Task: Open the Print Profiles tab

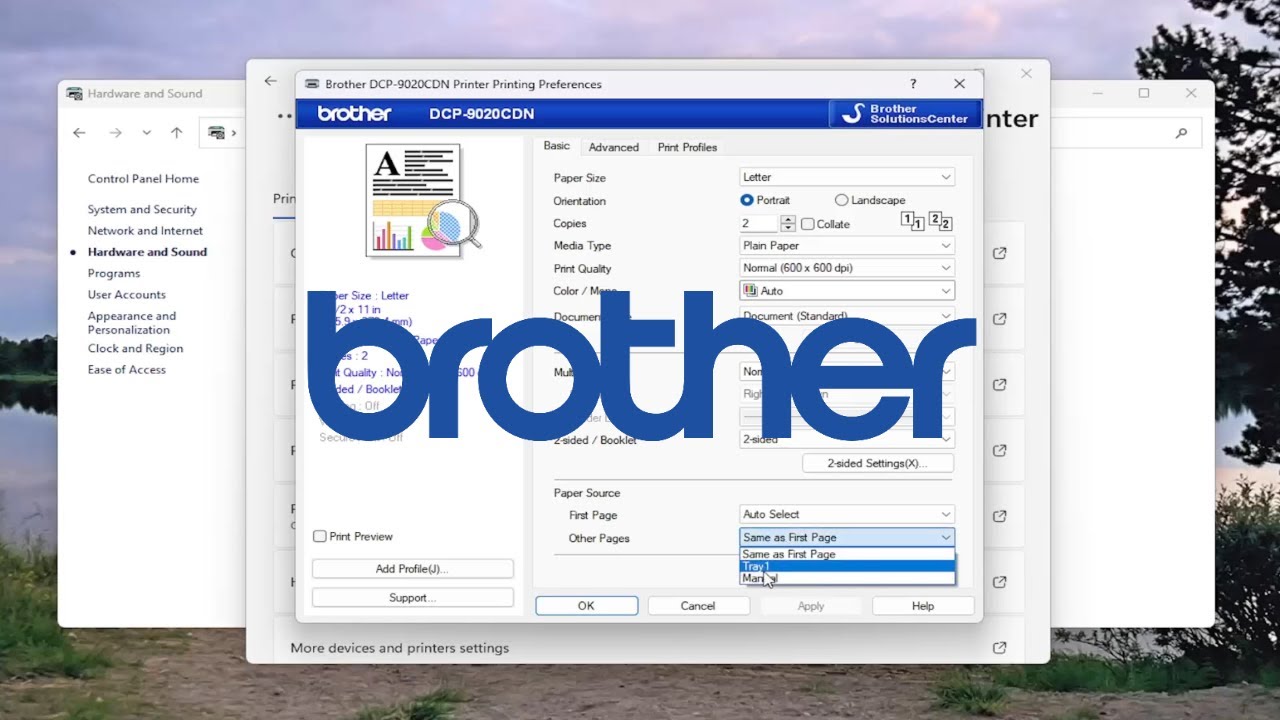Action: pyautogui.click(x=687, y=147)
